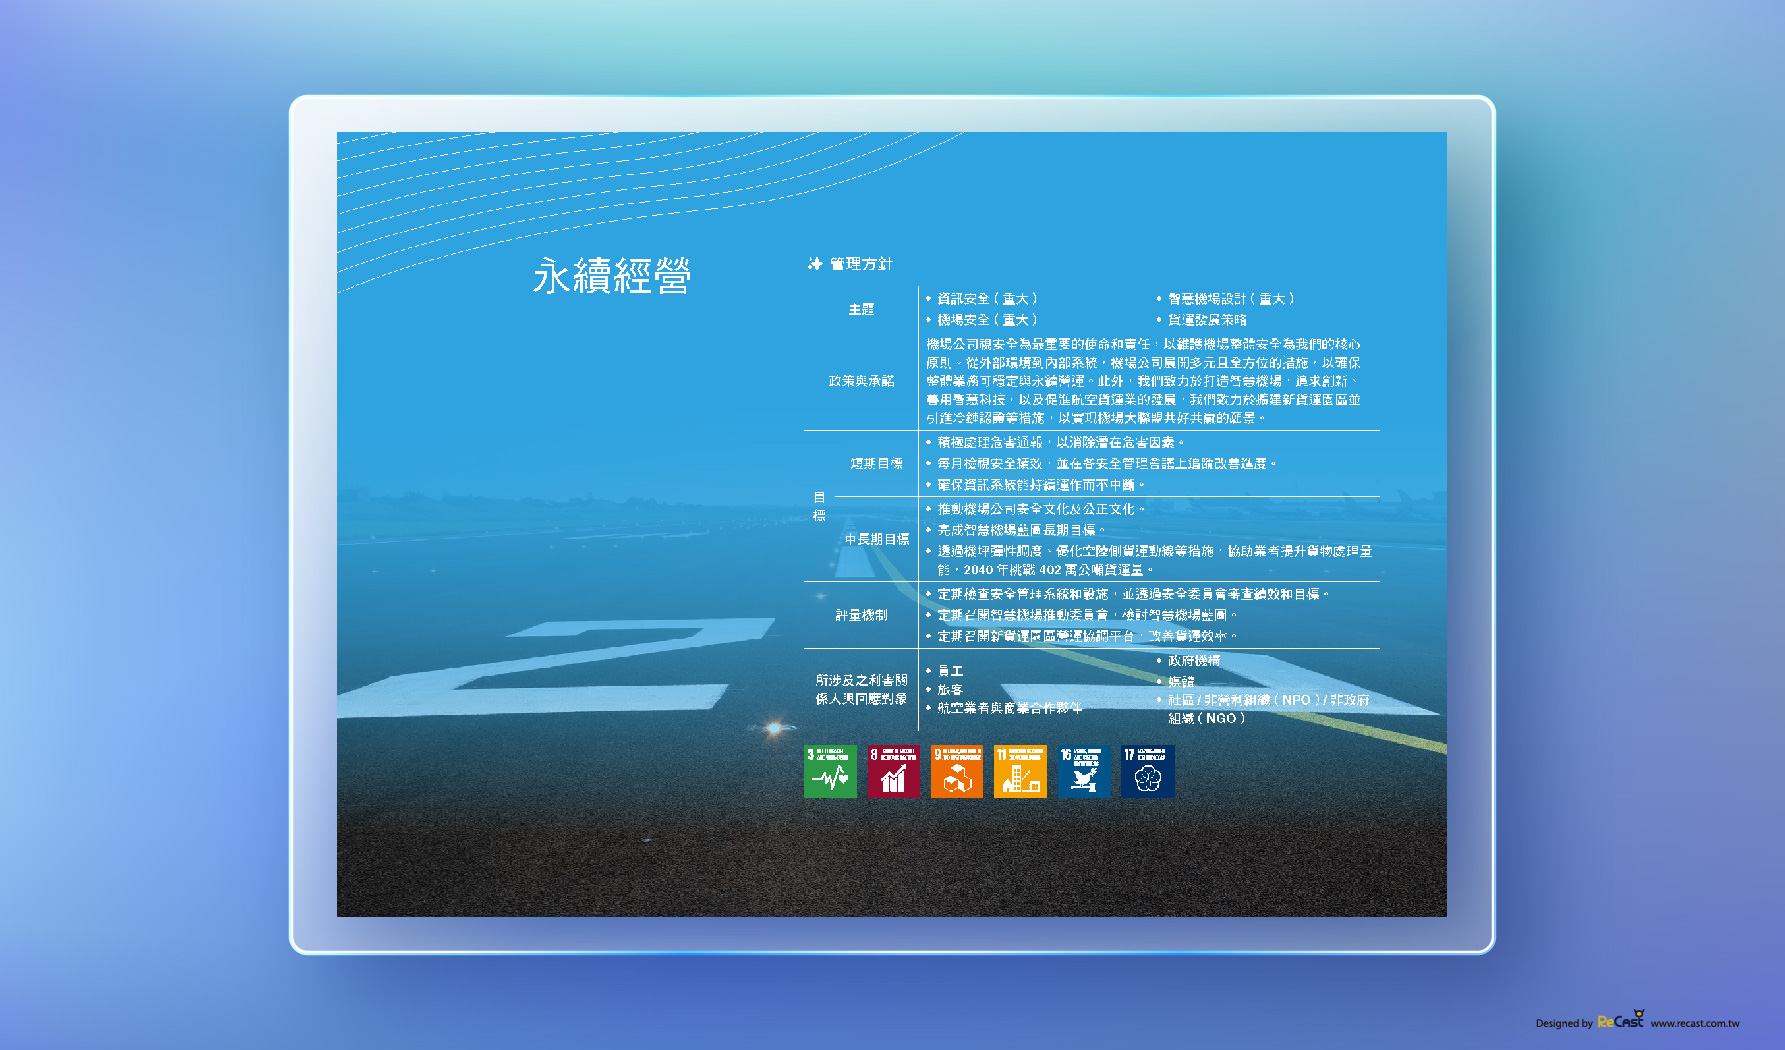Screen dimensions: 1785x1050
Task: Click the bullet 每月檢視安全績效
Action: pyautogui.click(x=1101, y=464)
